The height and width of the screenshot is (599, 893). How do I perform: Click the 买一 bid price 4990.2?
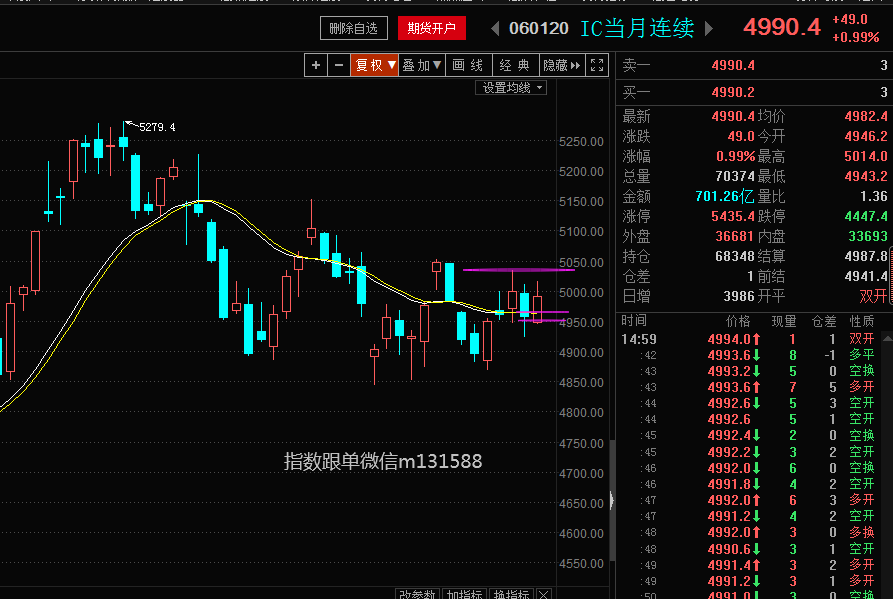pos(733,92)
